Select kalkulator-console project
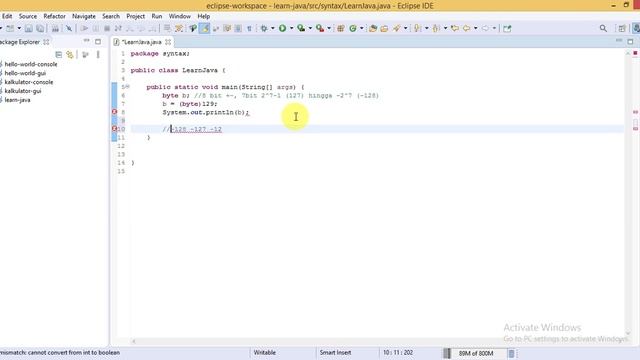 click(29, 82)
